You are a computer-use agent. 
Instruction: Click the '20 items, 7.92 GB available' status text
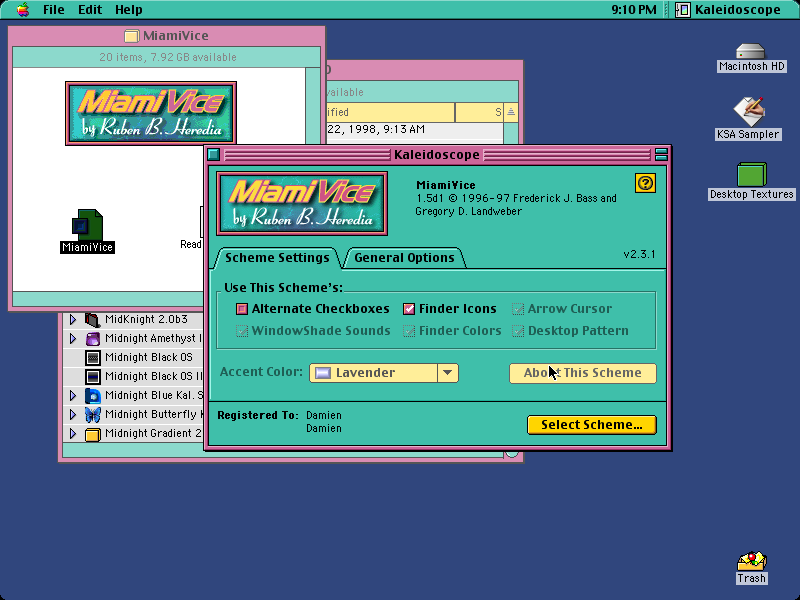coord(168,57)
